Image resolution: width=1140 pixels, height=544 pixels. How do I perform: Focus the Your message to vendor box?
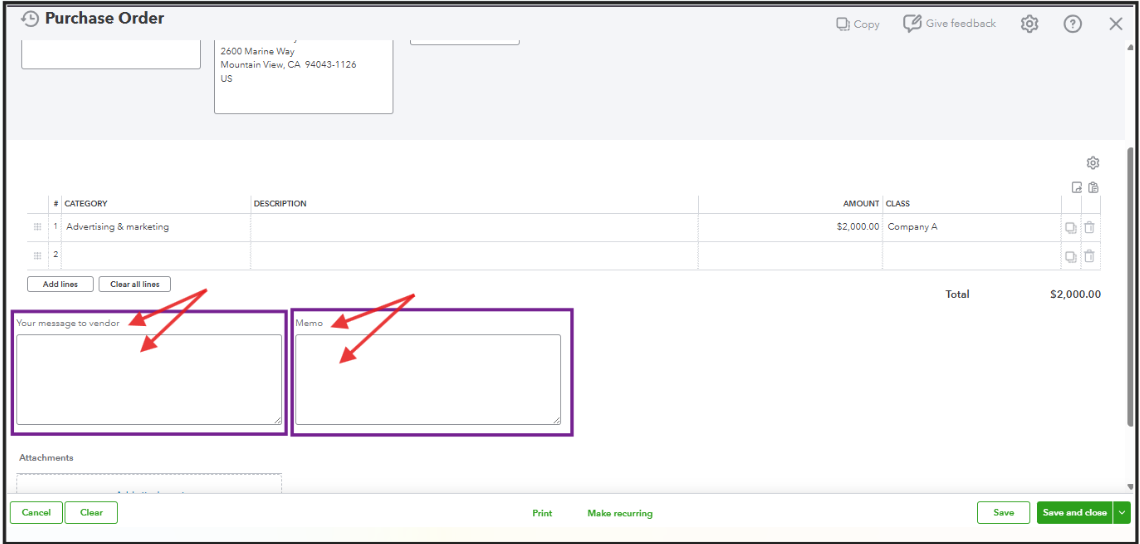point(149,379)
